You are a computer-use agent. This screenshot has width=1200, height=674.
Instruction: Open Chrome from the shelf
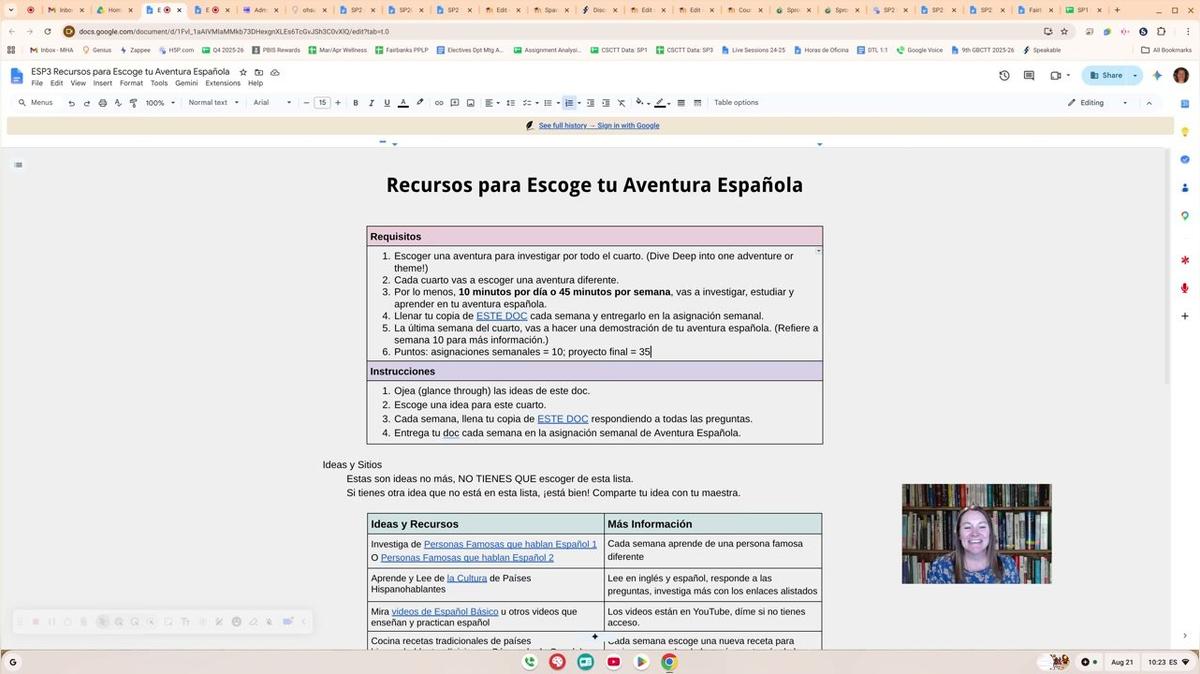tap(669, 662)
